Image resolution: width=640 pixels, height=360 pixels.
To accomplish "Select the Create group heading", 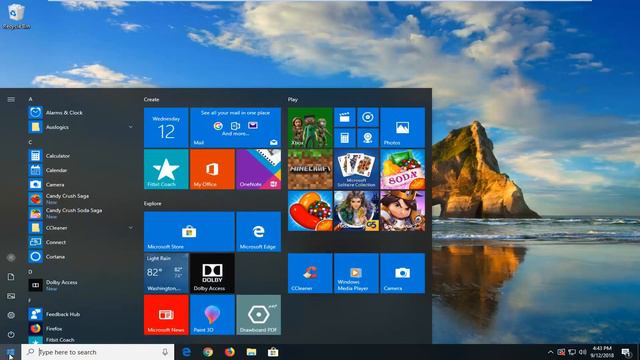I will pyautogui.click(x=151, y=99).
